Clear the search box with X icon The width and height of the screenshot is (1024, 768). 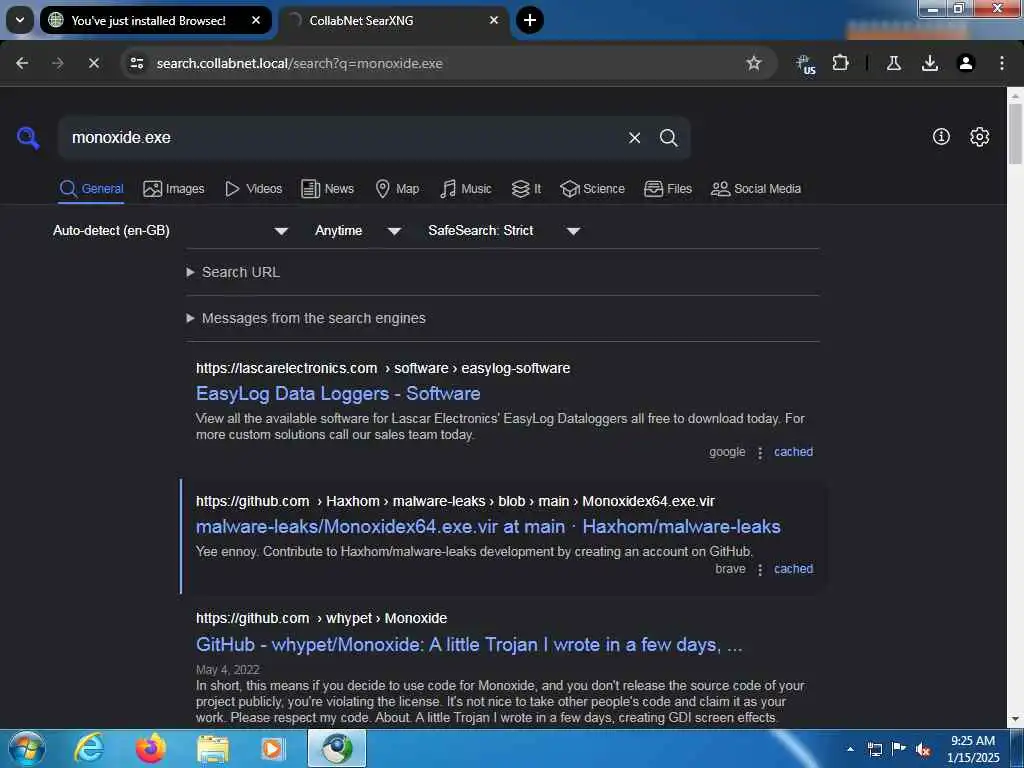pyautogui.click(x=634, y=138)
